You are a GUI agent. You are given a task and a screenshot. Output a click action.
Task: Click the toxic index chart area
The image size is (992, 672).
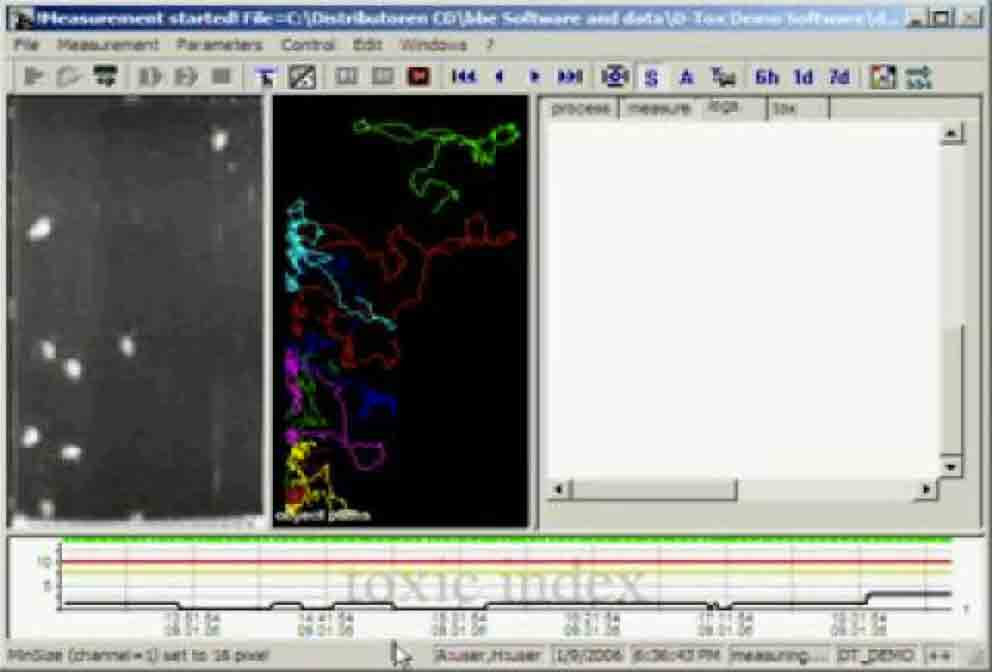coord(495,585)
